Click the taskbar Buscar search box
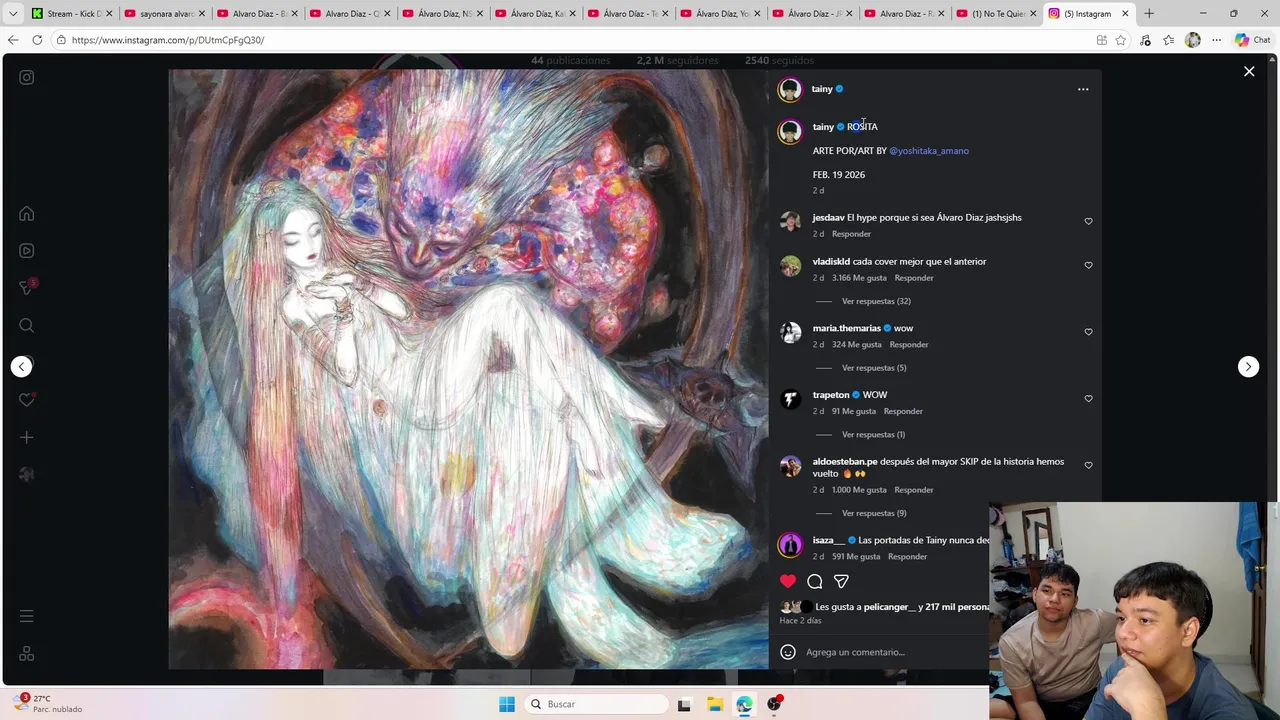1280x720 pixels. pos(597,704)
